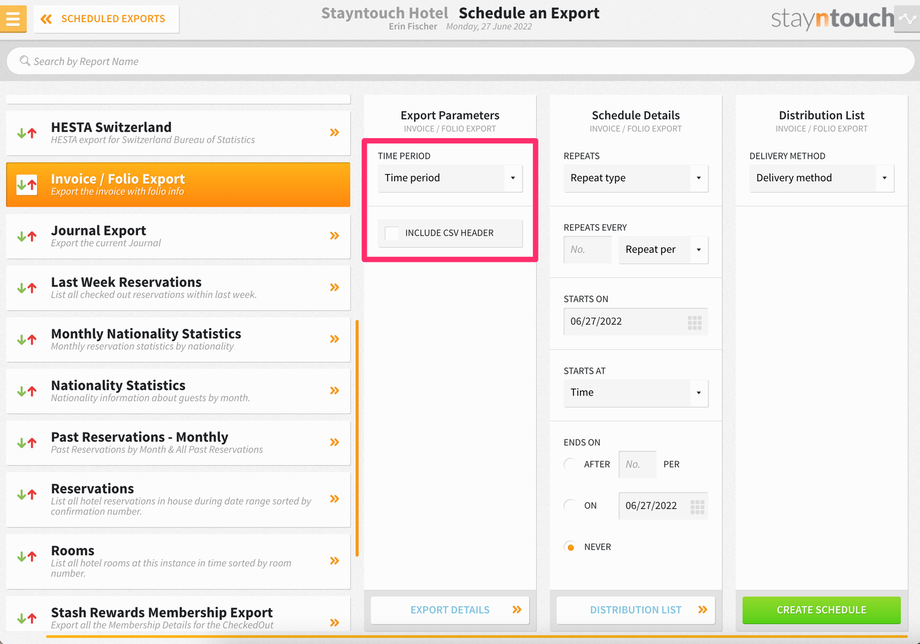Select the On radio button under Ends On
The image size is (920, 644).
pos(570,506)
